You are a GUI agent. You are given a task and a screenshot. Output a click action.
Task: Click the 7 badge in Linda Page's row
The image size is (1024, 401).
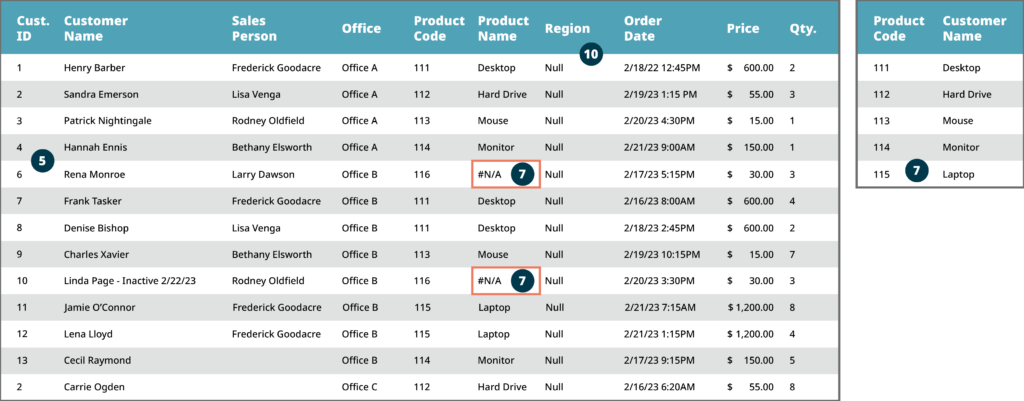[x=522, y=281]
